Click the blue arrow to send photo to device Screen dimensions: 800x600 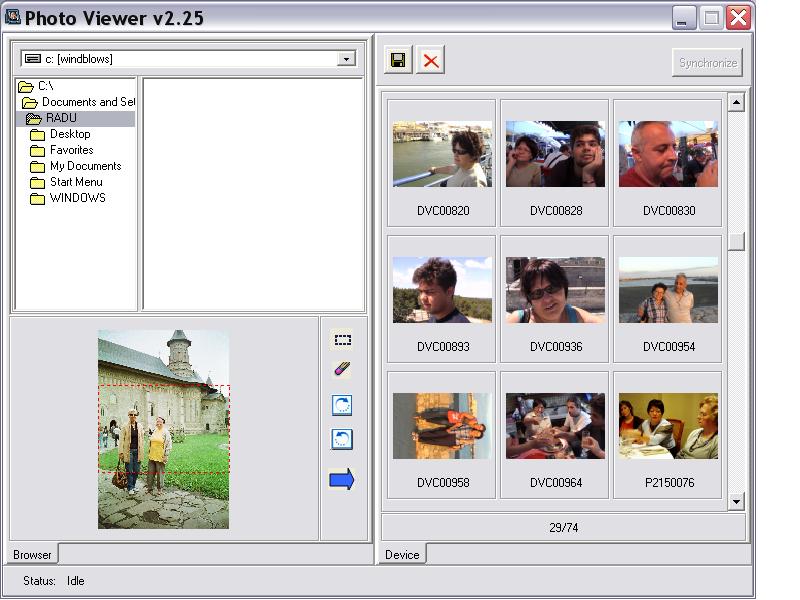click(342, 480)
